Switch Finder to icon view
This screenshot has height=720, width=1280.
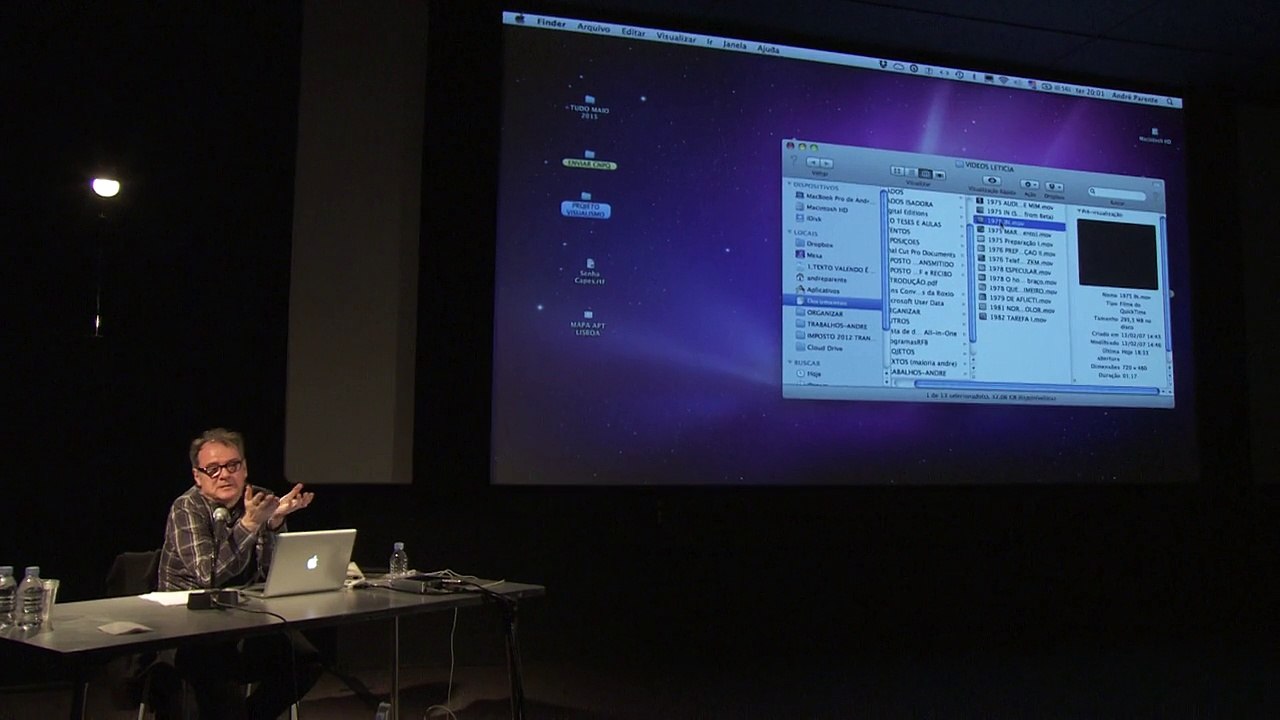(898, 171)
